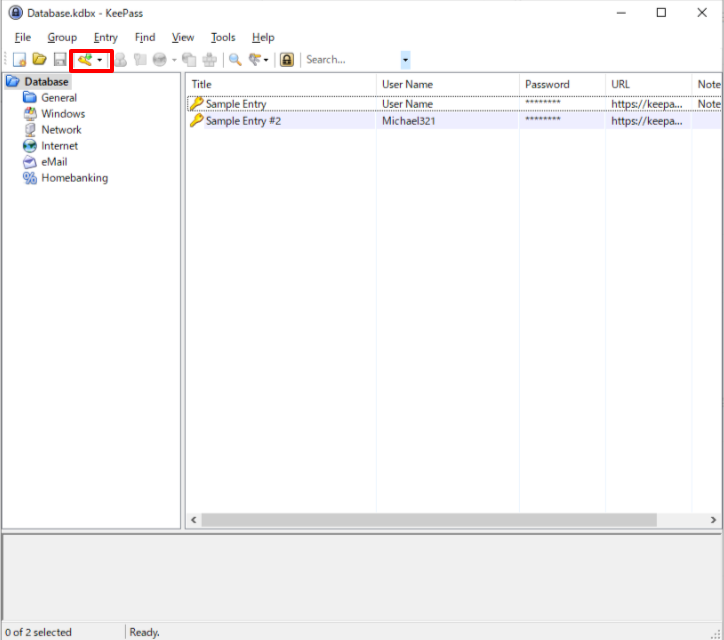724x640 pixels.
Task: Click the Find magnifier icon in toolbar
Action: (x=235, y=60)
